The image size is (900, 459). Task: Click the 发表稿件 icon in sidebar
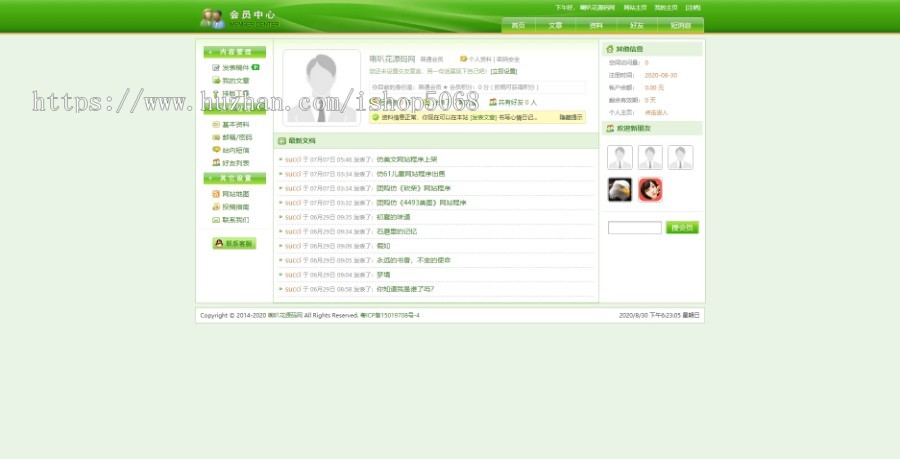point(215,68)
